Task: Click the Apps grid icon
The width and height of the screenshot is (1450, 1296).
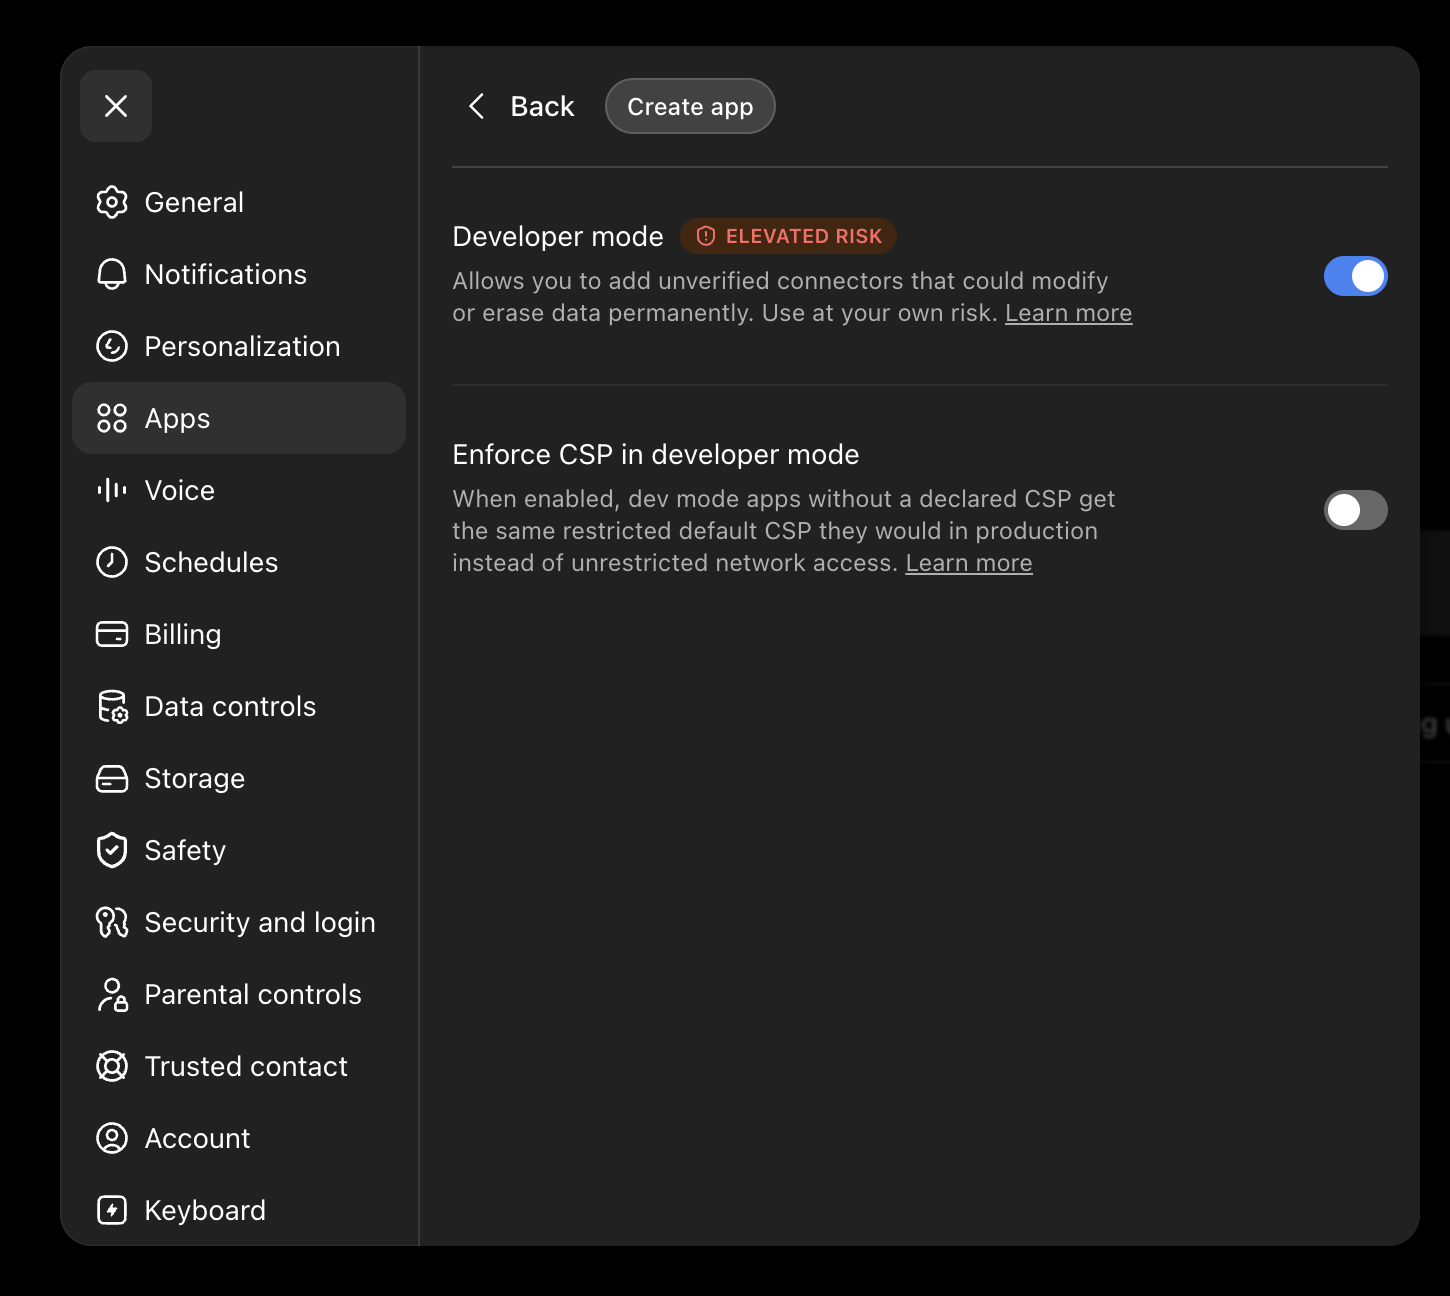Action: (x=112, y=418)
